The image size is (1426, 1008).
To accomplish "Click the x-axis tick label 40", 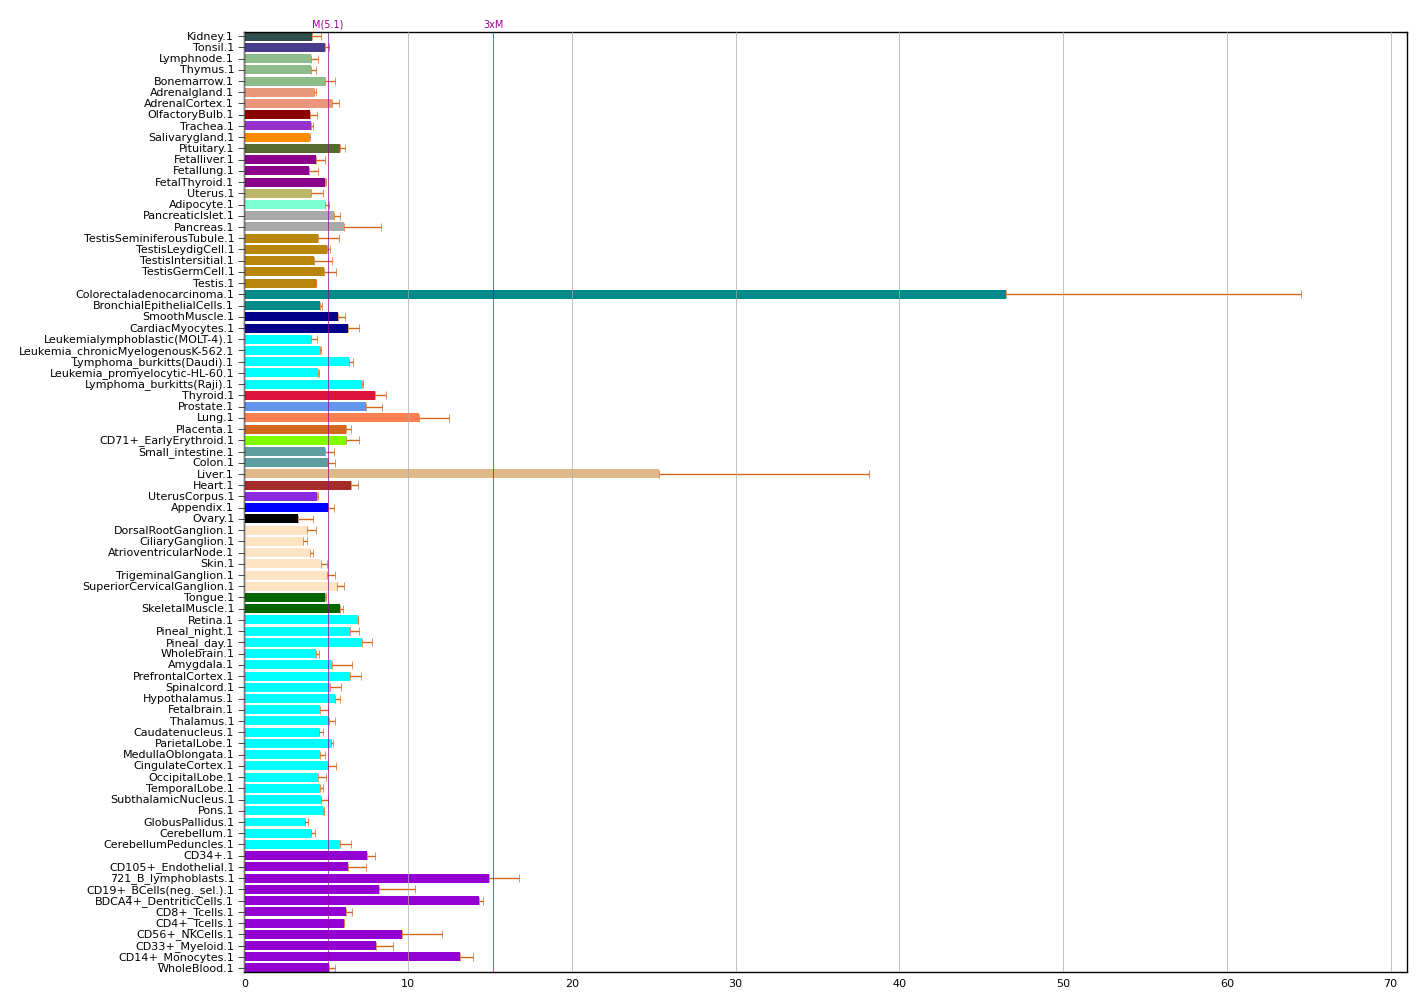I will coord(899,984).
